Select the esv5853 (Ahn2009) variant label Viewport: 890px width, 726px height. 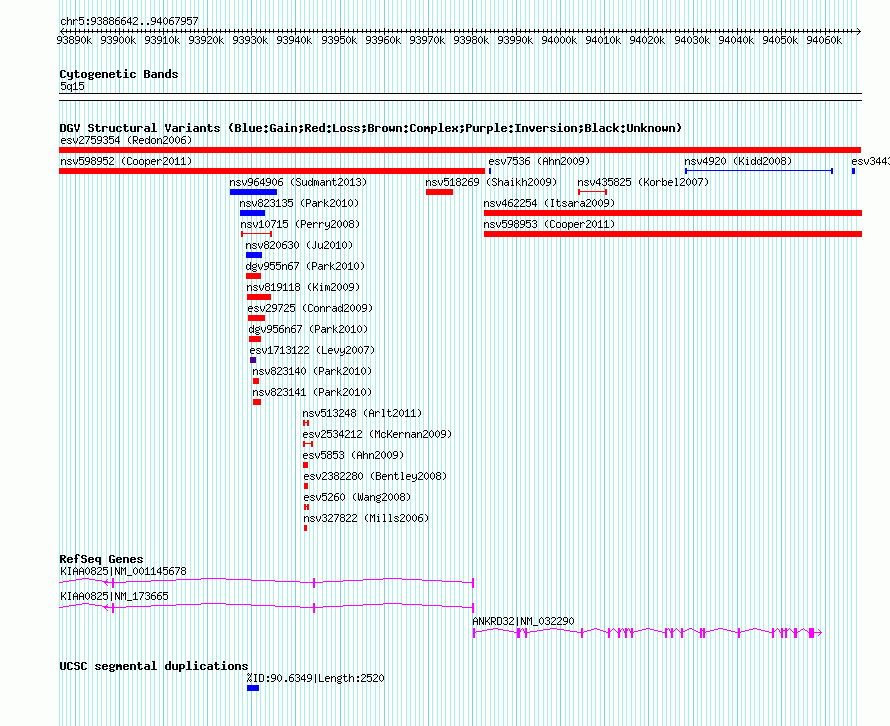pyautogui.click(x=353, y=455)
